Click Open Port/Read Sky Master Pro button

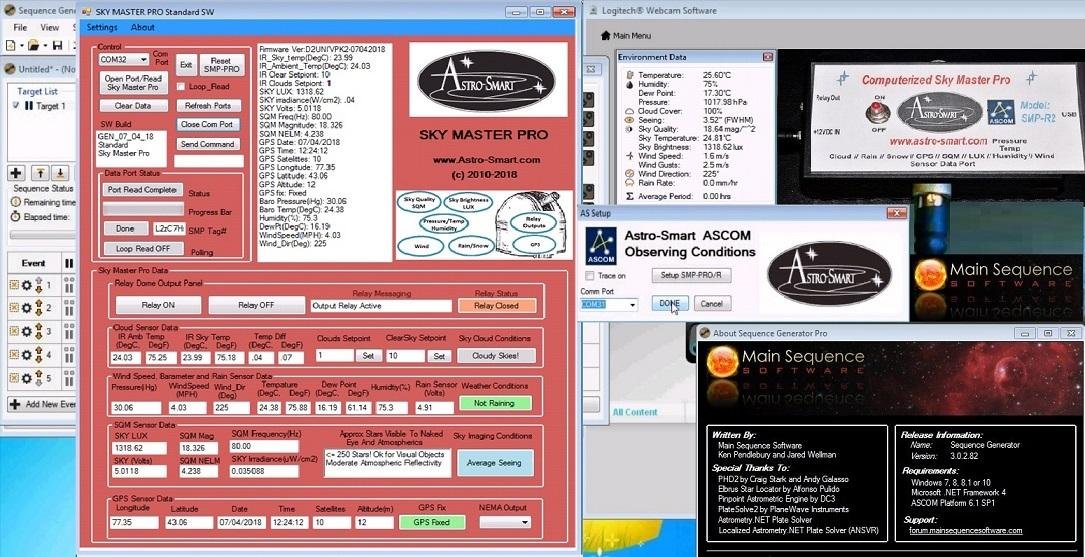pyautogui.click(x=133, y=83)
